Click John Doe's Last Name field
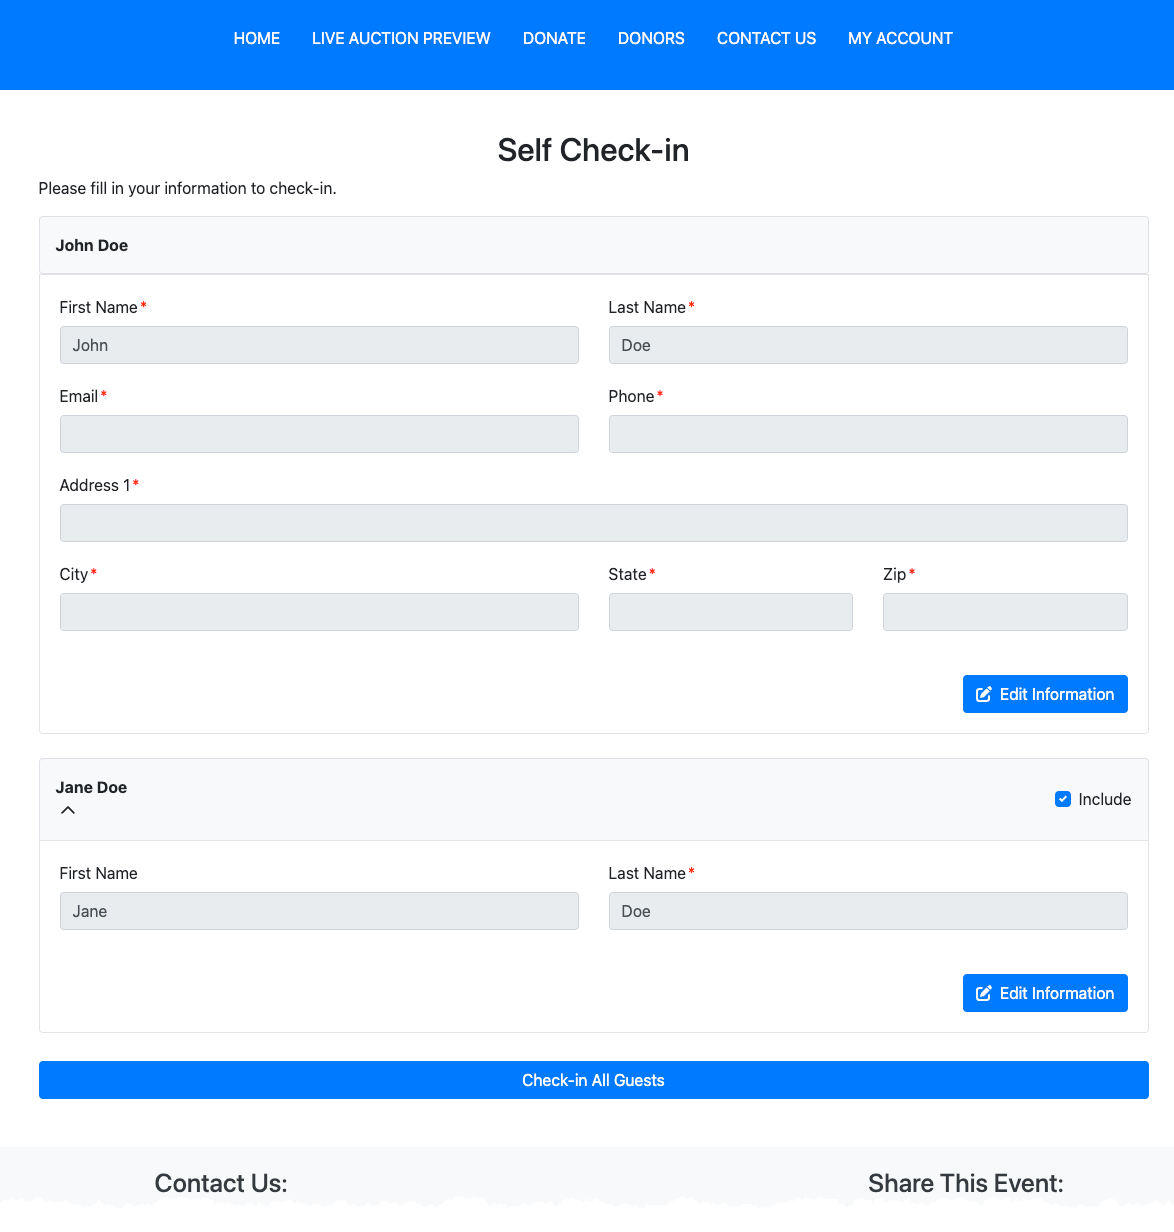 click(x=867, y=345)
